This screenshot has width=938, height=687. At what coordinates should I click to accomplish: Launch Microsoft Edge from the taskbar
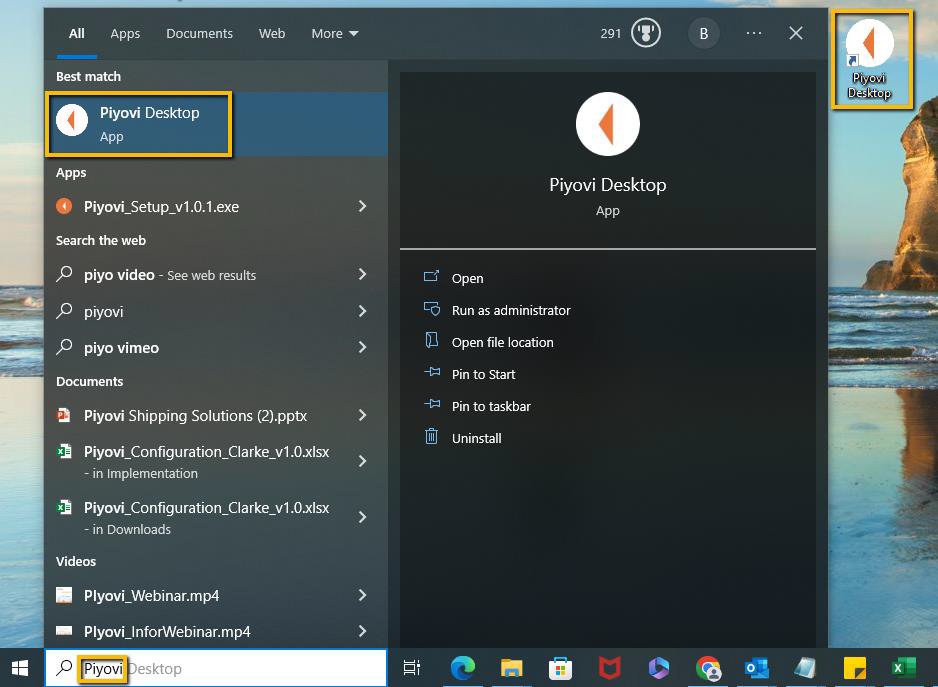462,668
